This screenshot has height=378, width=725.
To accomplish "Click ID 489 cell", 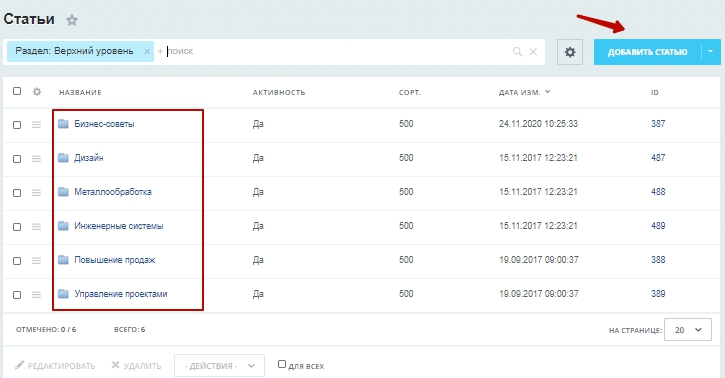I will coord(658,226).
